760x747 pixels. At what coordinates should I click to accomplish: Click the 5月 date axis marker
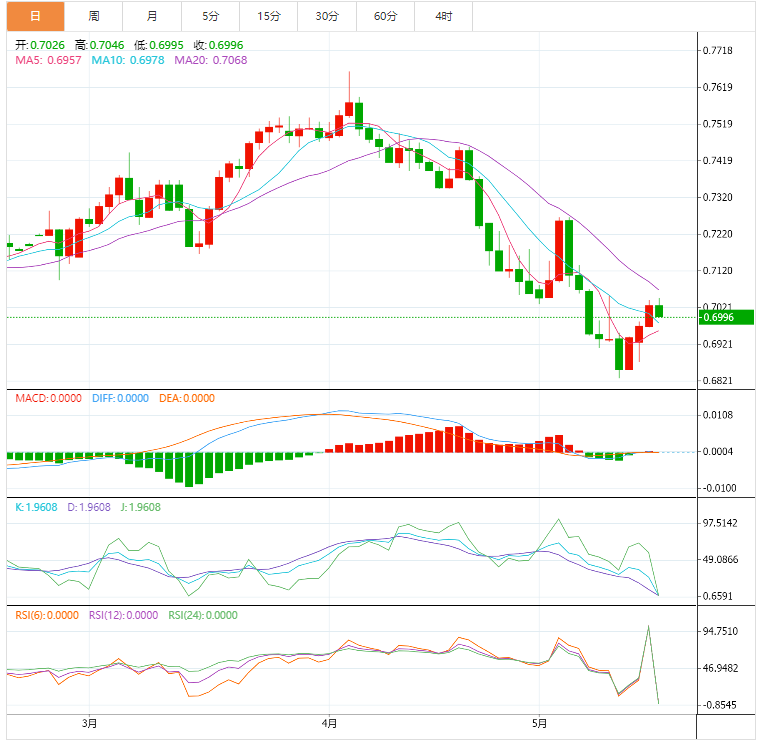(539, 724)
